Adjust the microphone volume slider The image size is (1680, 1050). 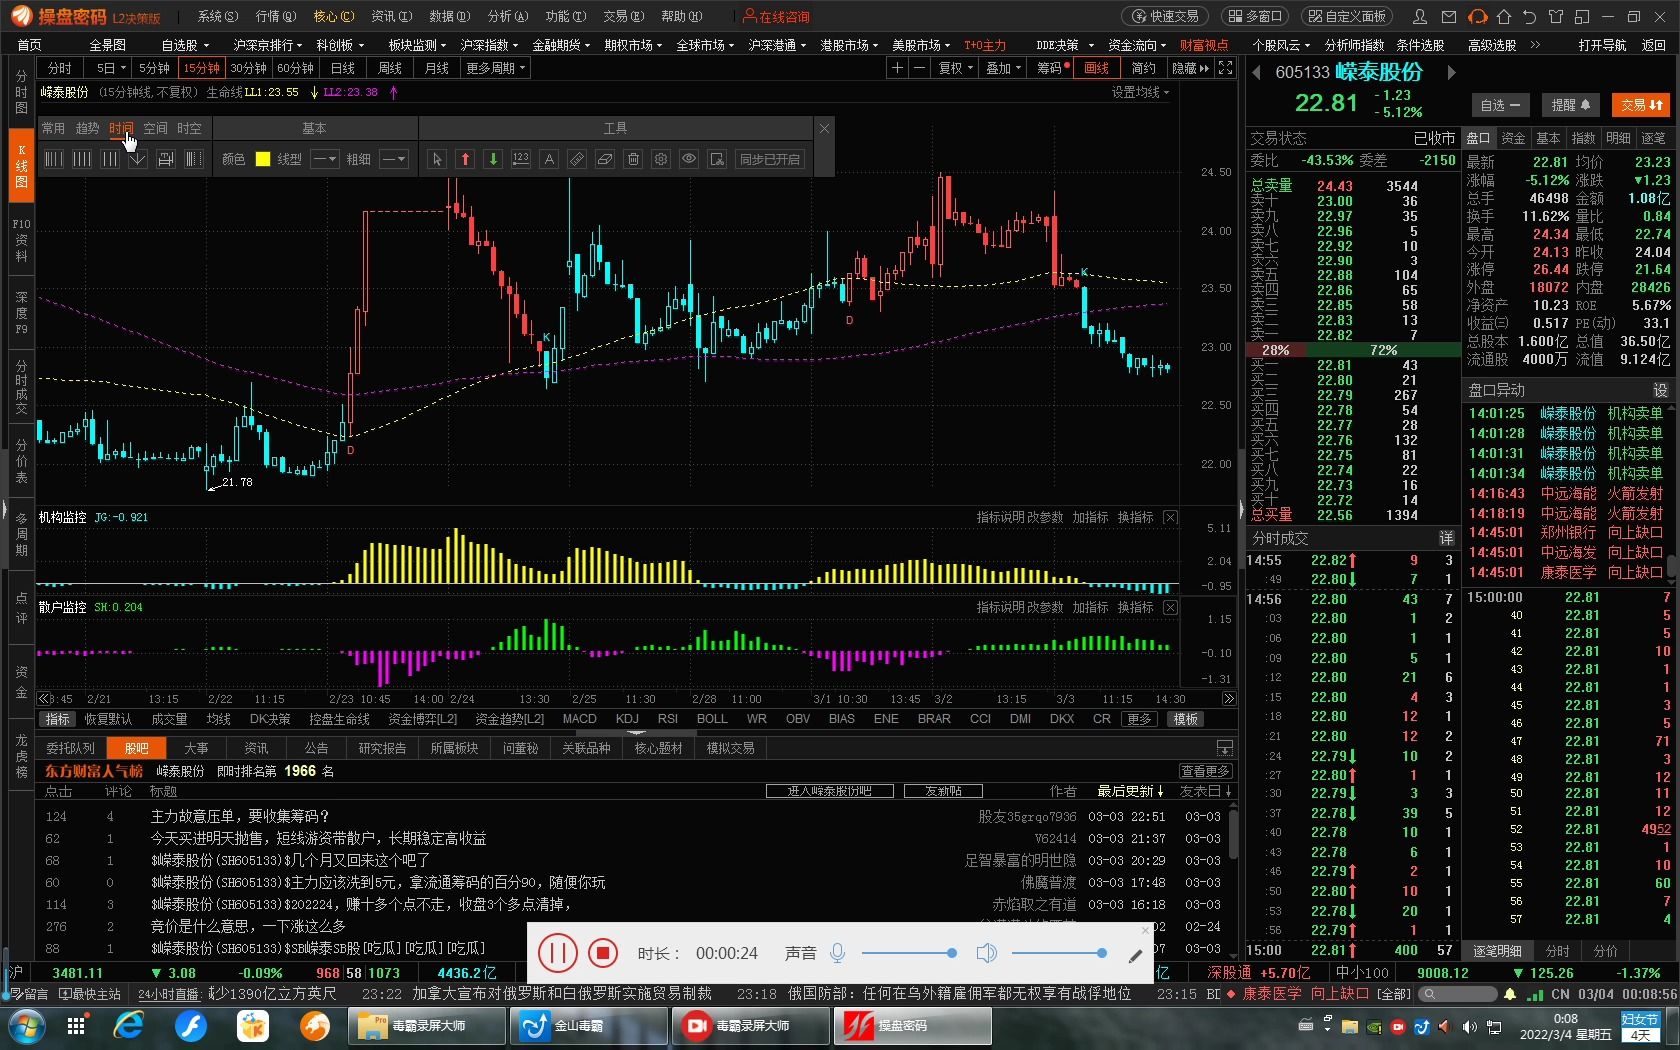pos(908,953)
